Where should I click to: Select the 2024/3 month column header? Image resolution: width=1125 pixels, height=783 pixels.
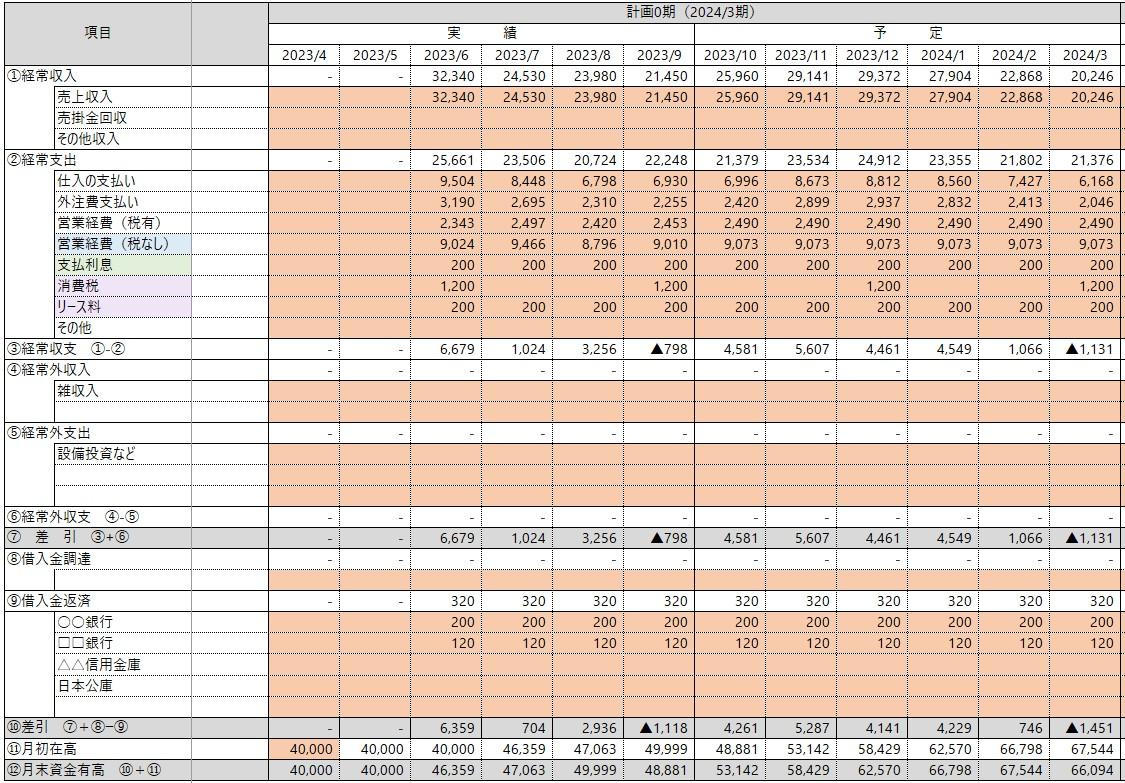pyautogui.click(x=1084, y=55)
